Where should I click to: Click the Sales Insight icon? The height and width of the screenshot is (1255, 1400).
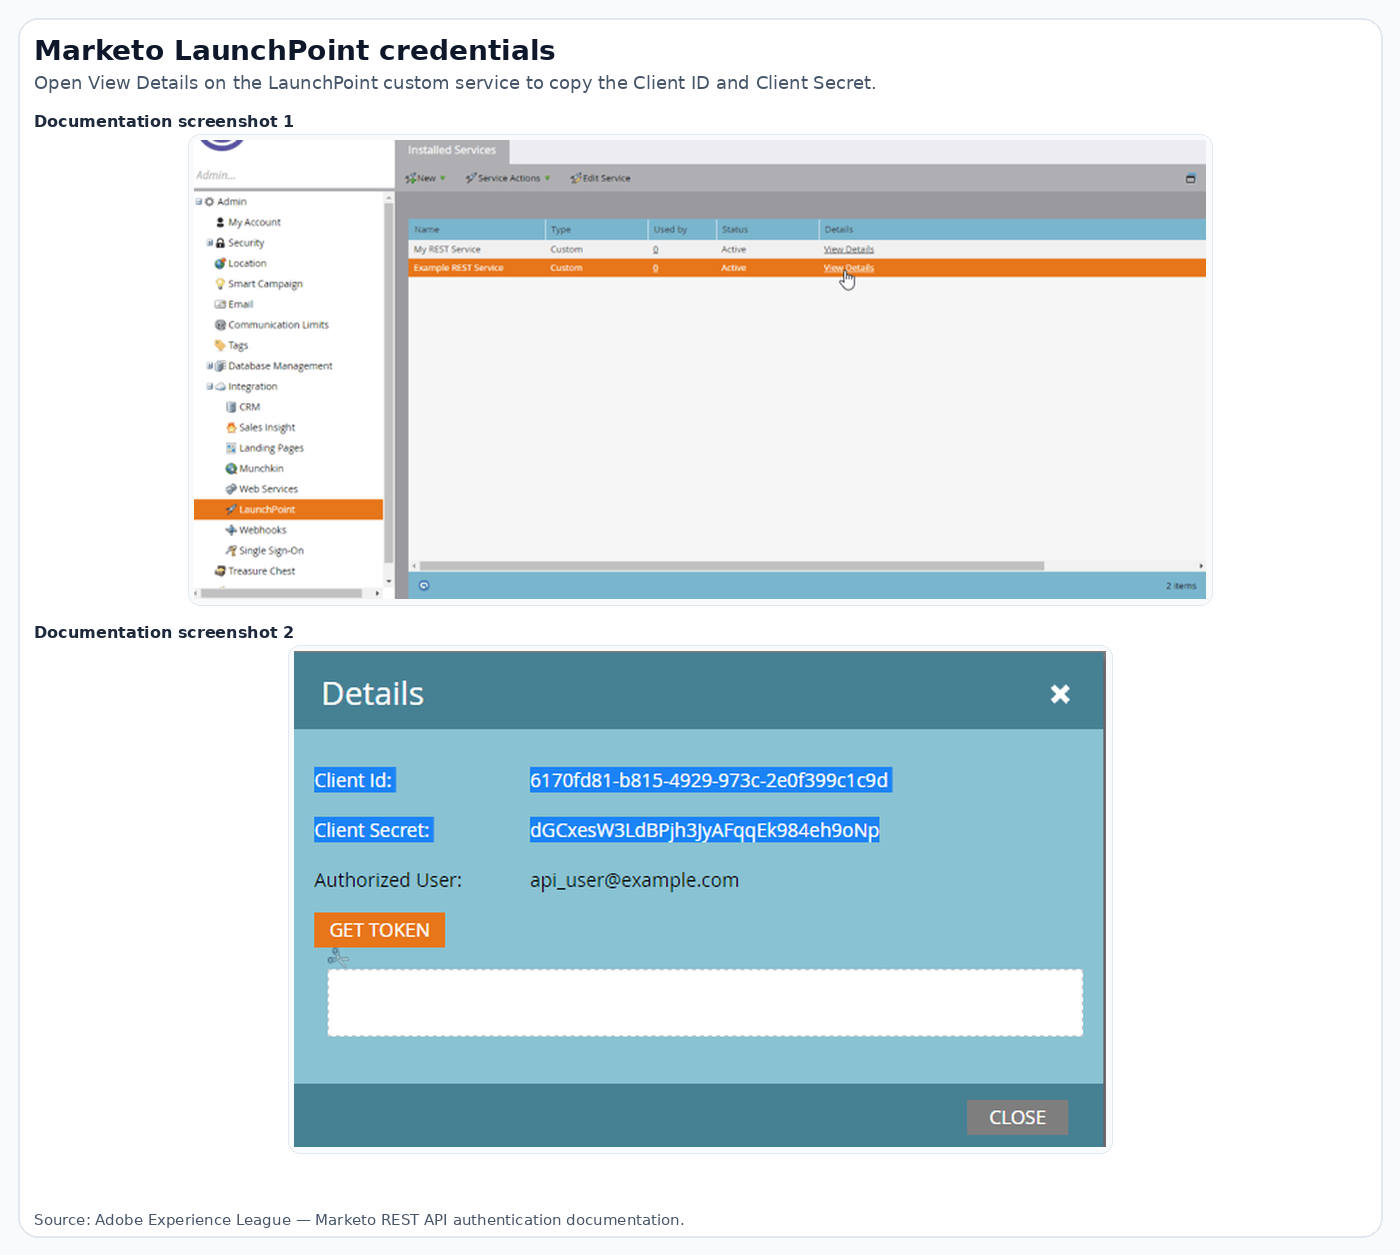231,427
